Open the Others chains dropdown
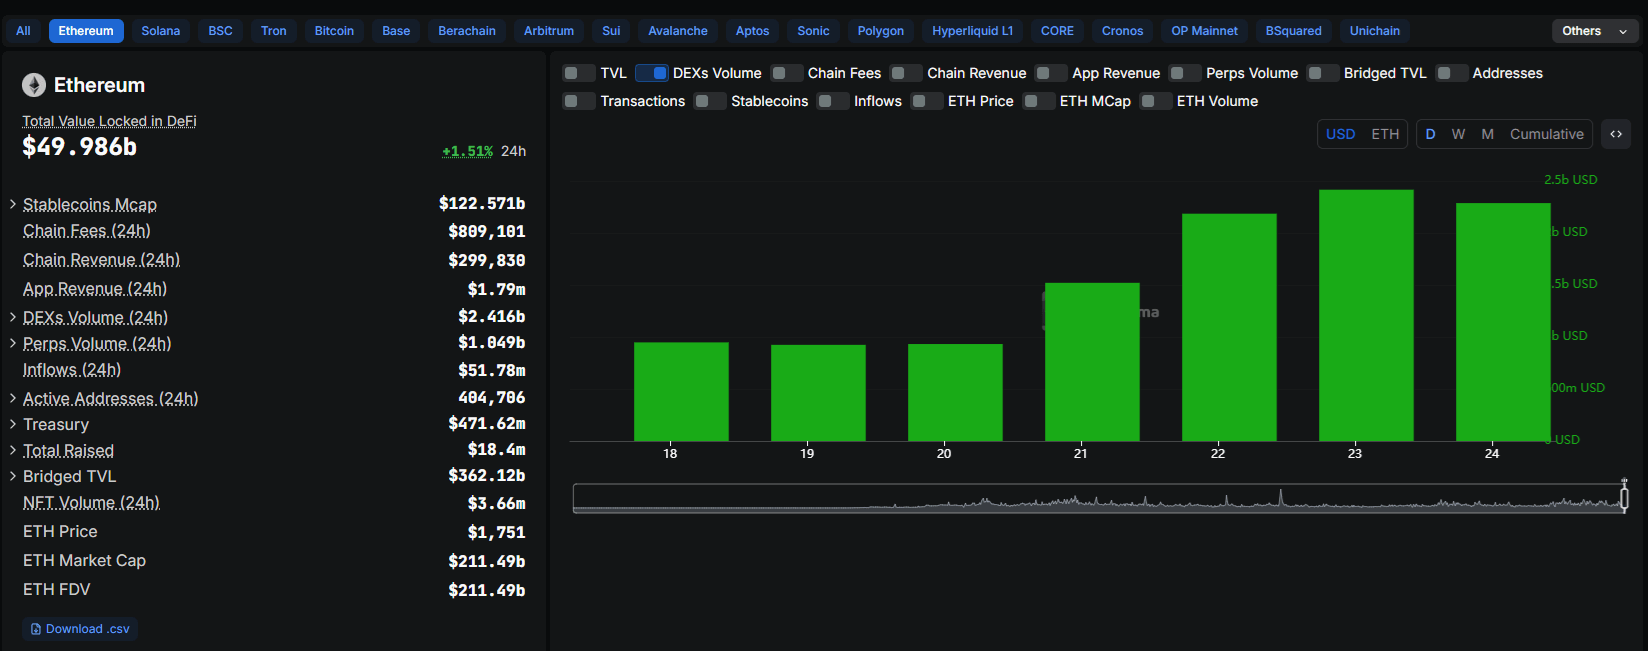Image resolution: width=1648 pixels, height=651 pixels. [1595, 31]
